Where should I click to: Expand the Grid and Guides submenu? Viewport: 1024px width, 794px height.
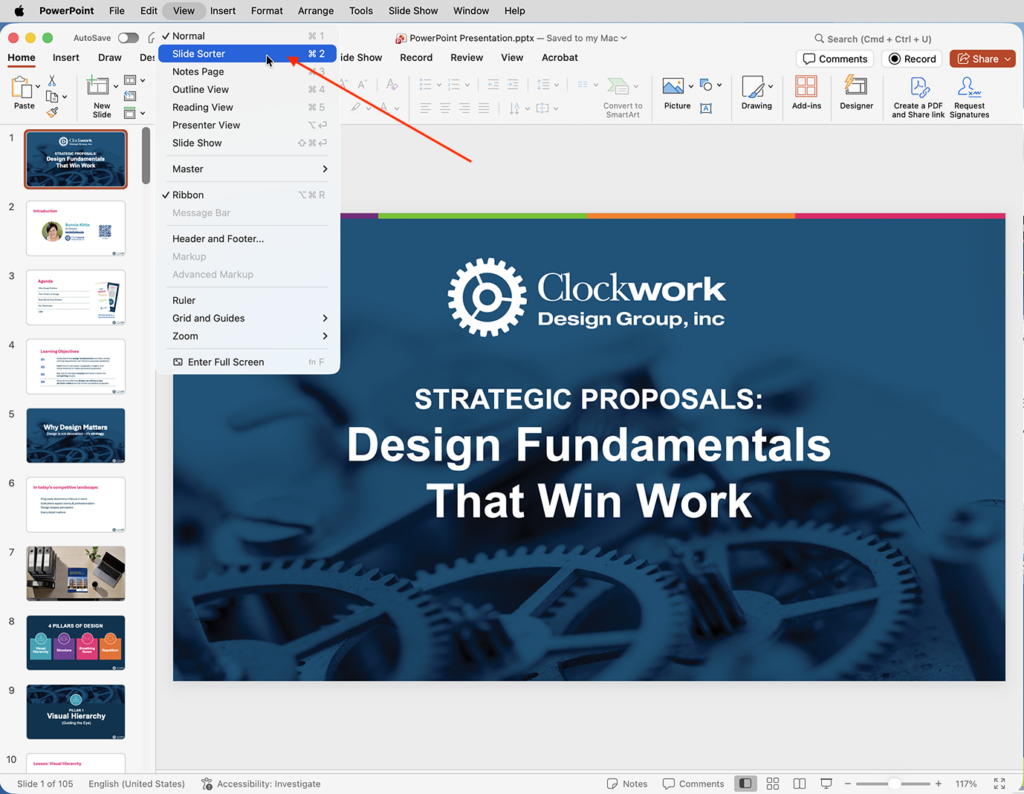click(x=248, y=318)
